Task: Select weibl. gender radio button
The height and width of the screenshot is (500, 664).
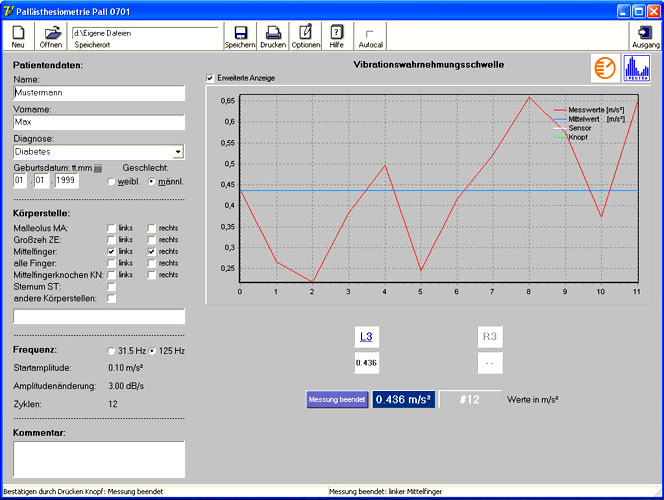Action: (x=111, y=181)
